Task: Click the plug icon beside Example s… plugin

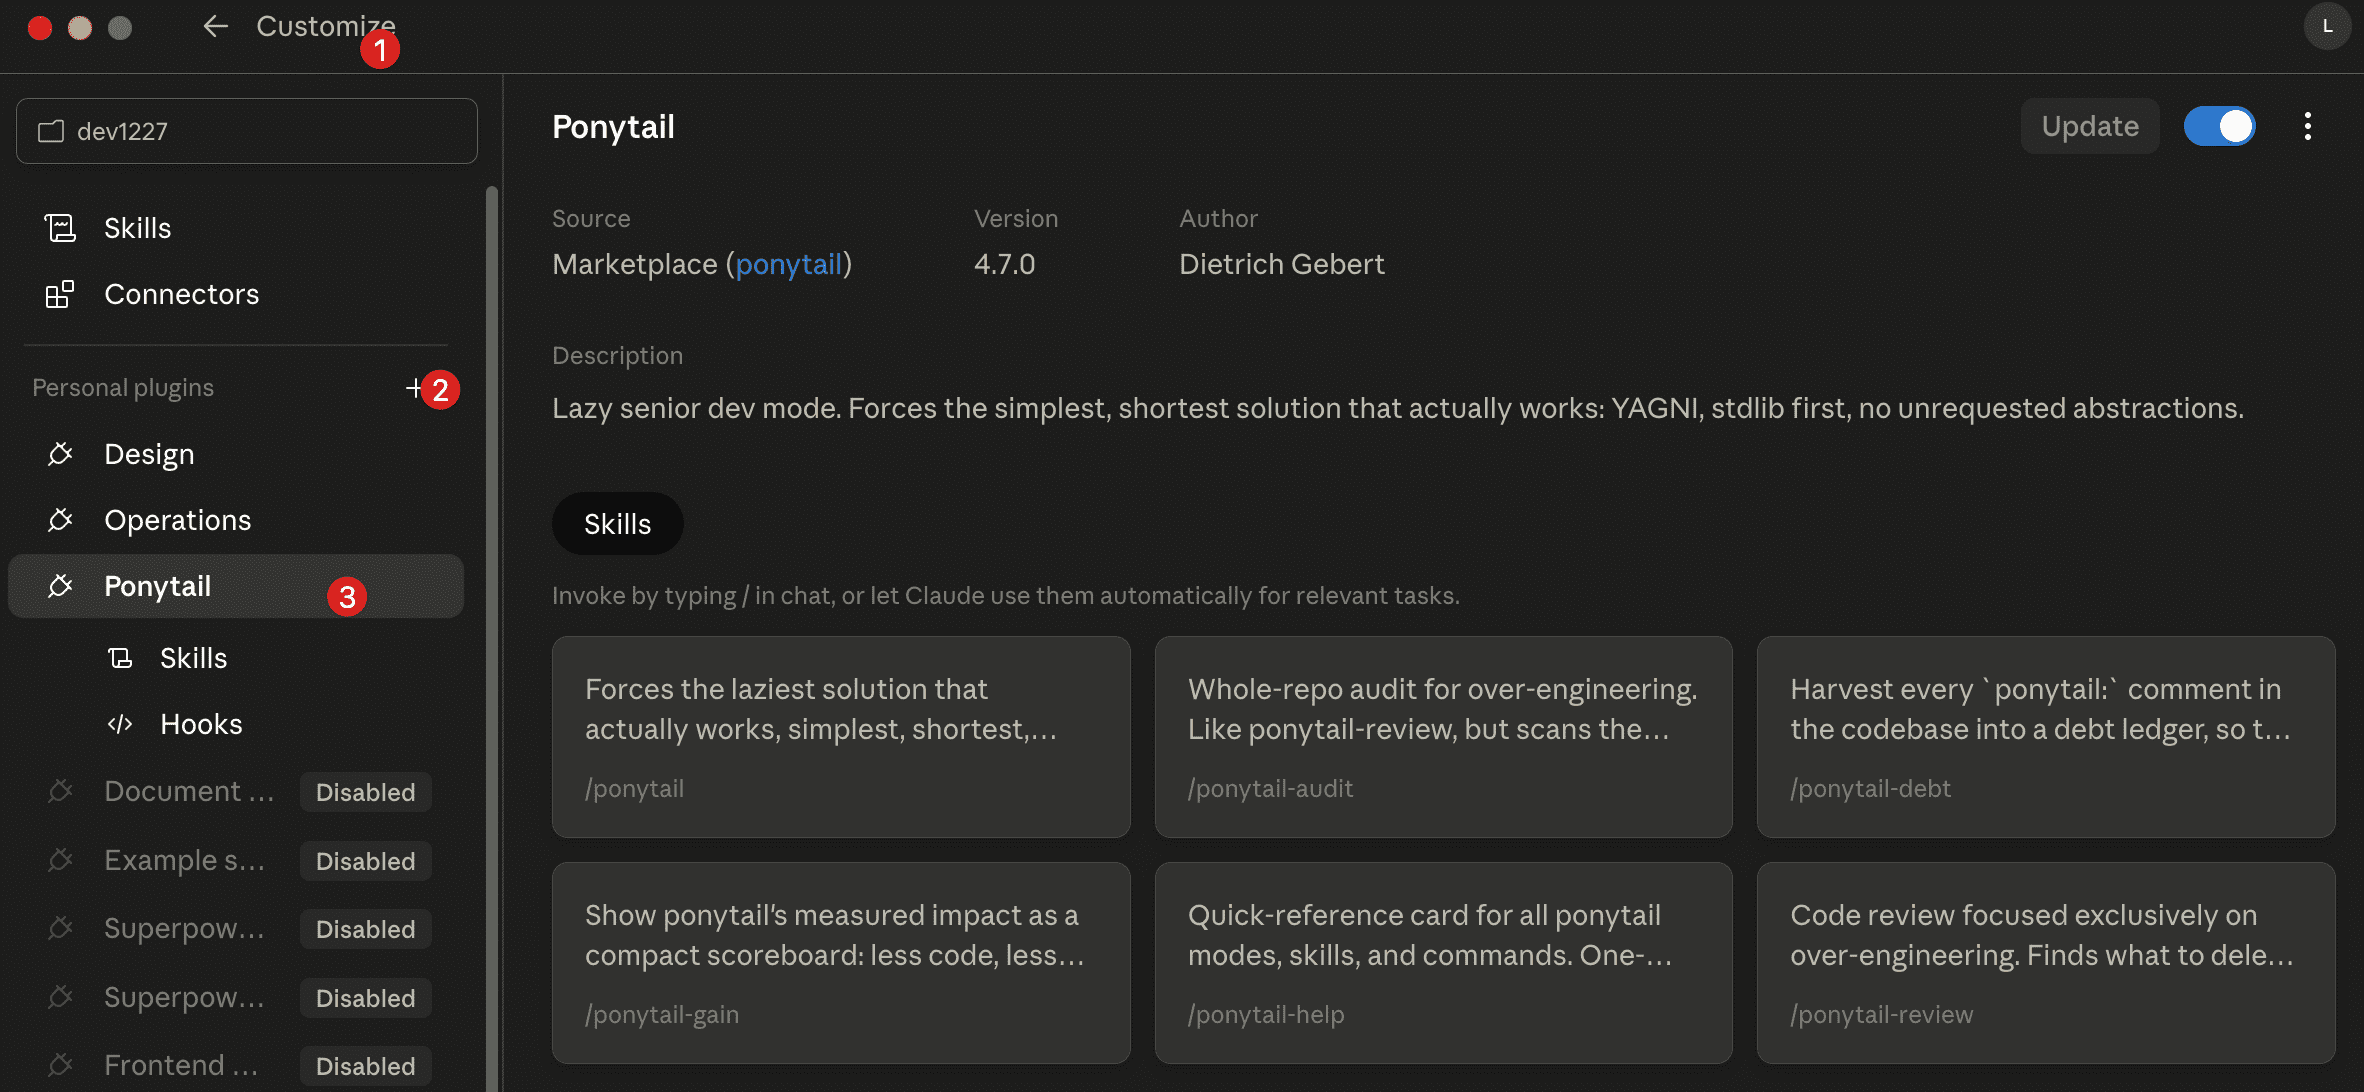Action: point(60,860)
